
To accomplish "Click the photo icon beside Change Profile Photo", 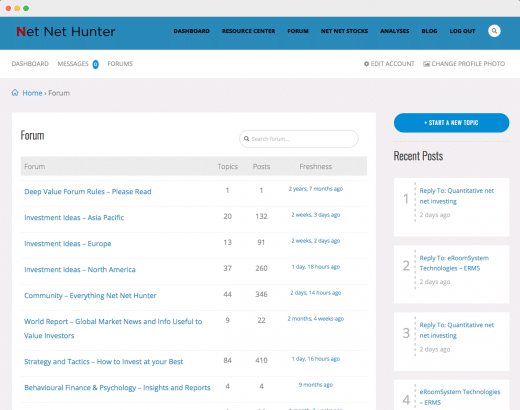I will click(x=426, y=64).
